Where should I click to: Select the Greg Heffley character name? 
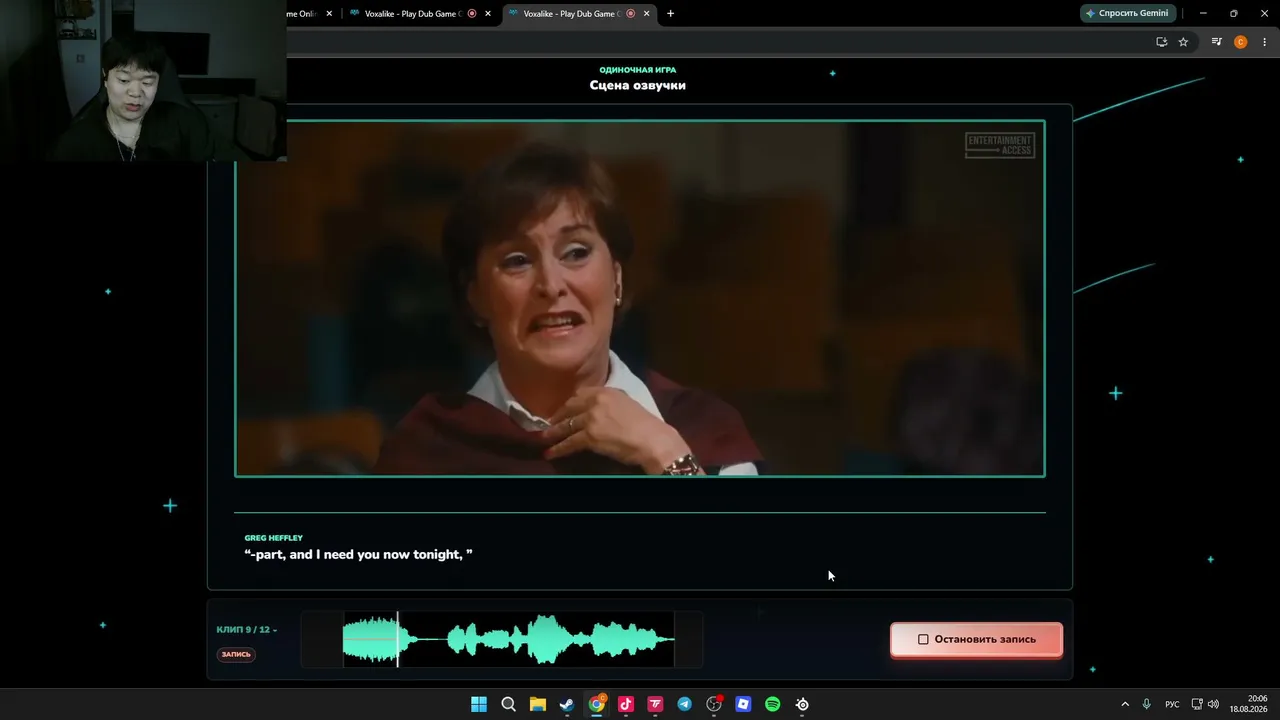click(x=274, y=538)
